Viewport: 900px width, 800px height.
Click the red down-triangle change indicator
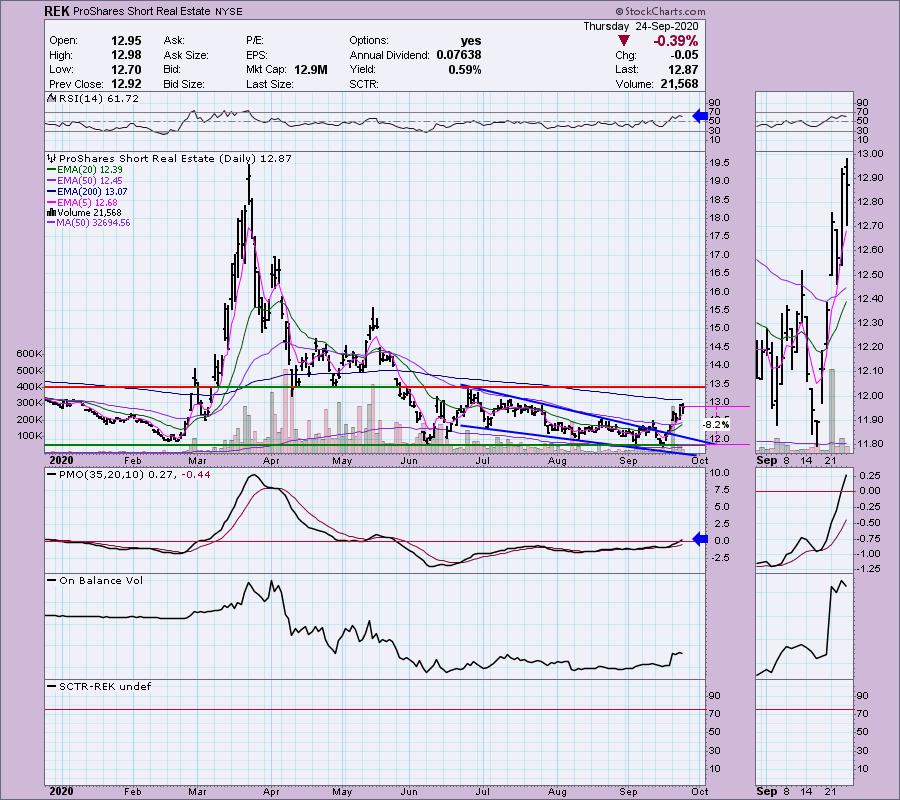coord(624,41)
